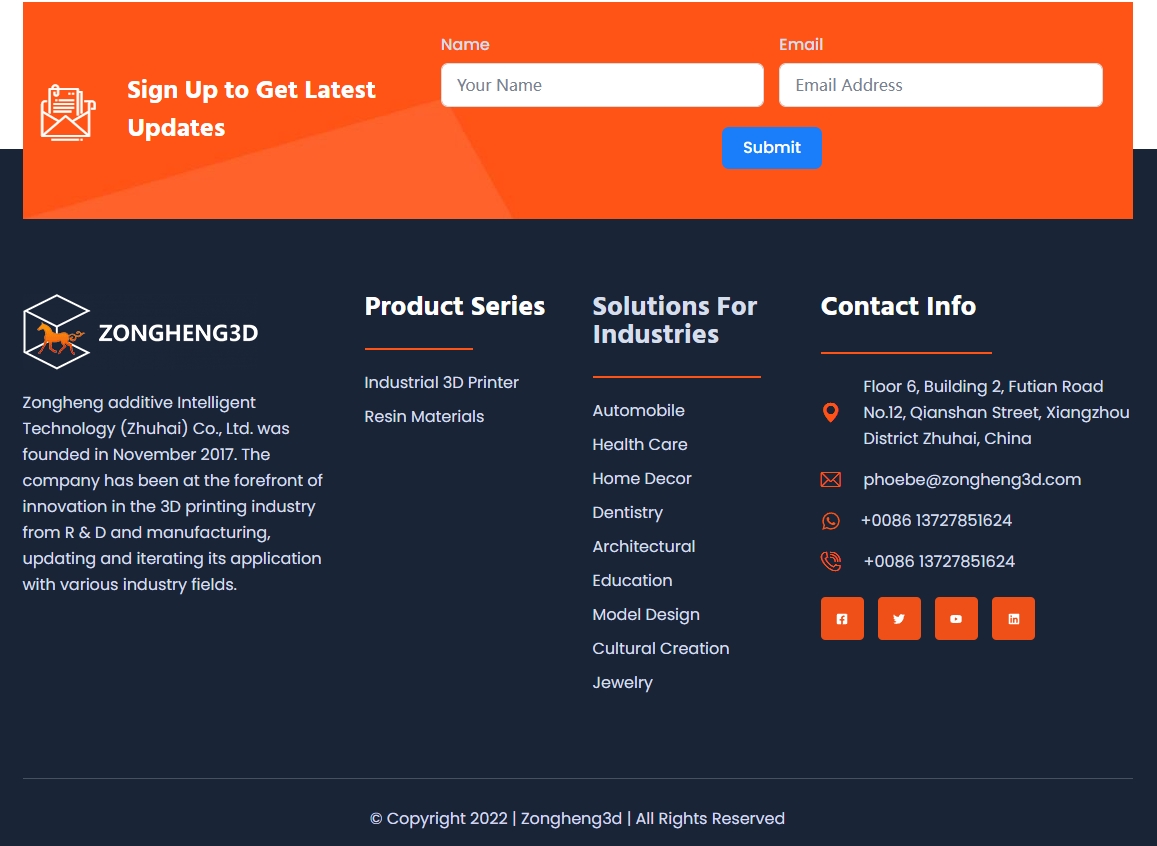Viewport: 1157px width, 846px height.
Task: Select the Dentistry solutions link
Action: point(627,513)
